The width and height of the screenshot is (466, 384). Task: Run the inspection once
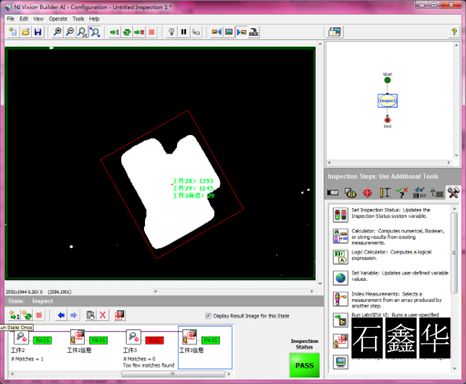115,32
